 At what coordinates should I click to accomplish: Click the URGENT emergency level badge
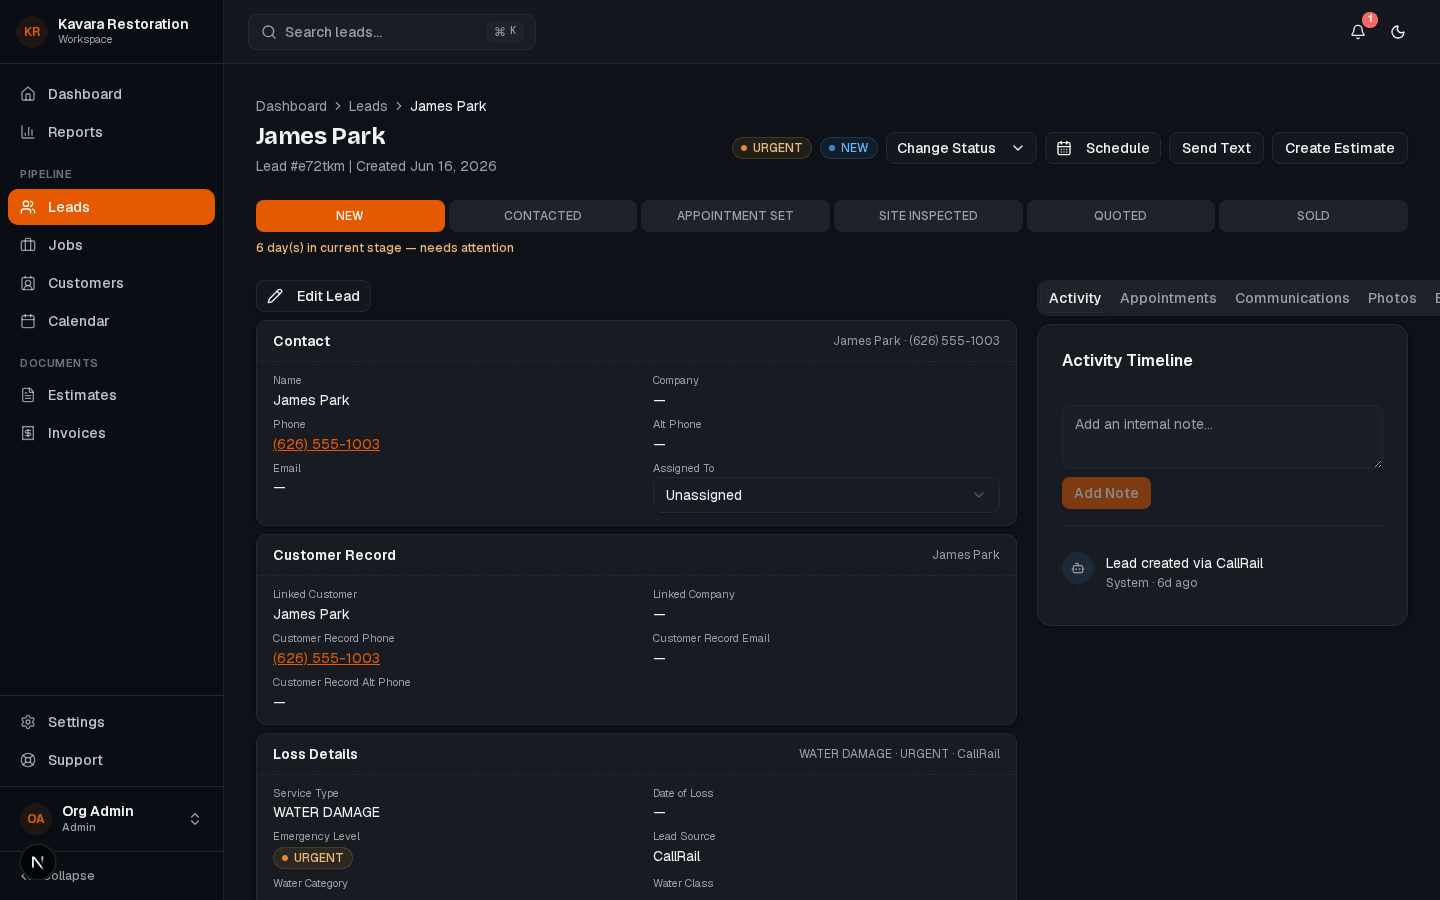click(313, 858)
